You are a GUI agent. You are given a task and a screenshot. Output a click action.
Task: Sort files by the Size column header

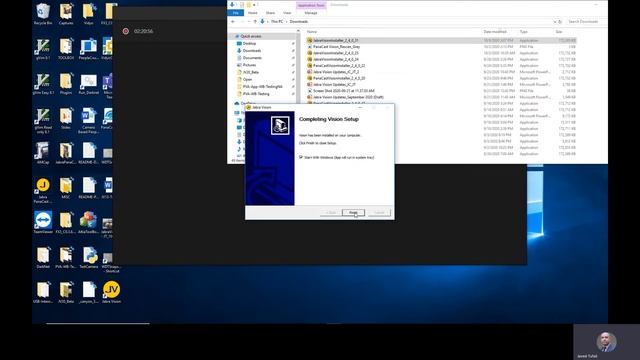(559, 31)
